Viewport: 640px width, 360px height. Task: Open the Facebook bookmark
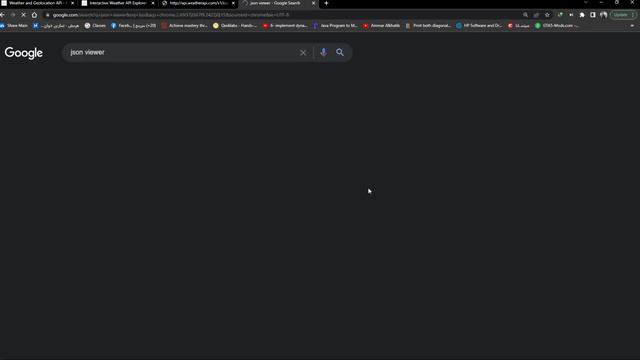[133, 25]
